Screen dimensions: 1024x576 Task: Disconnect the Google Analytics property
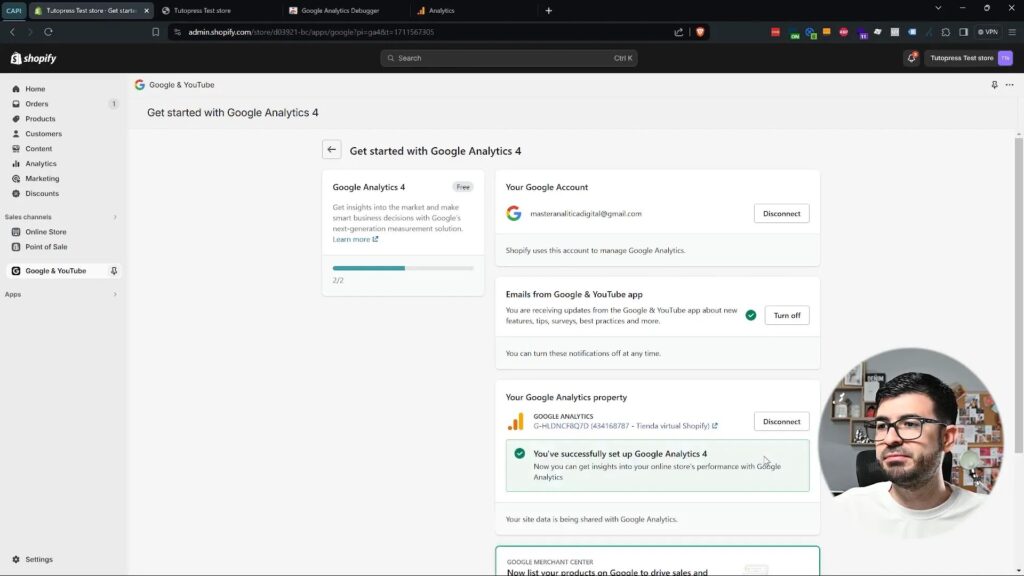tap(781, 421)
